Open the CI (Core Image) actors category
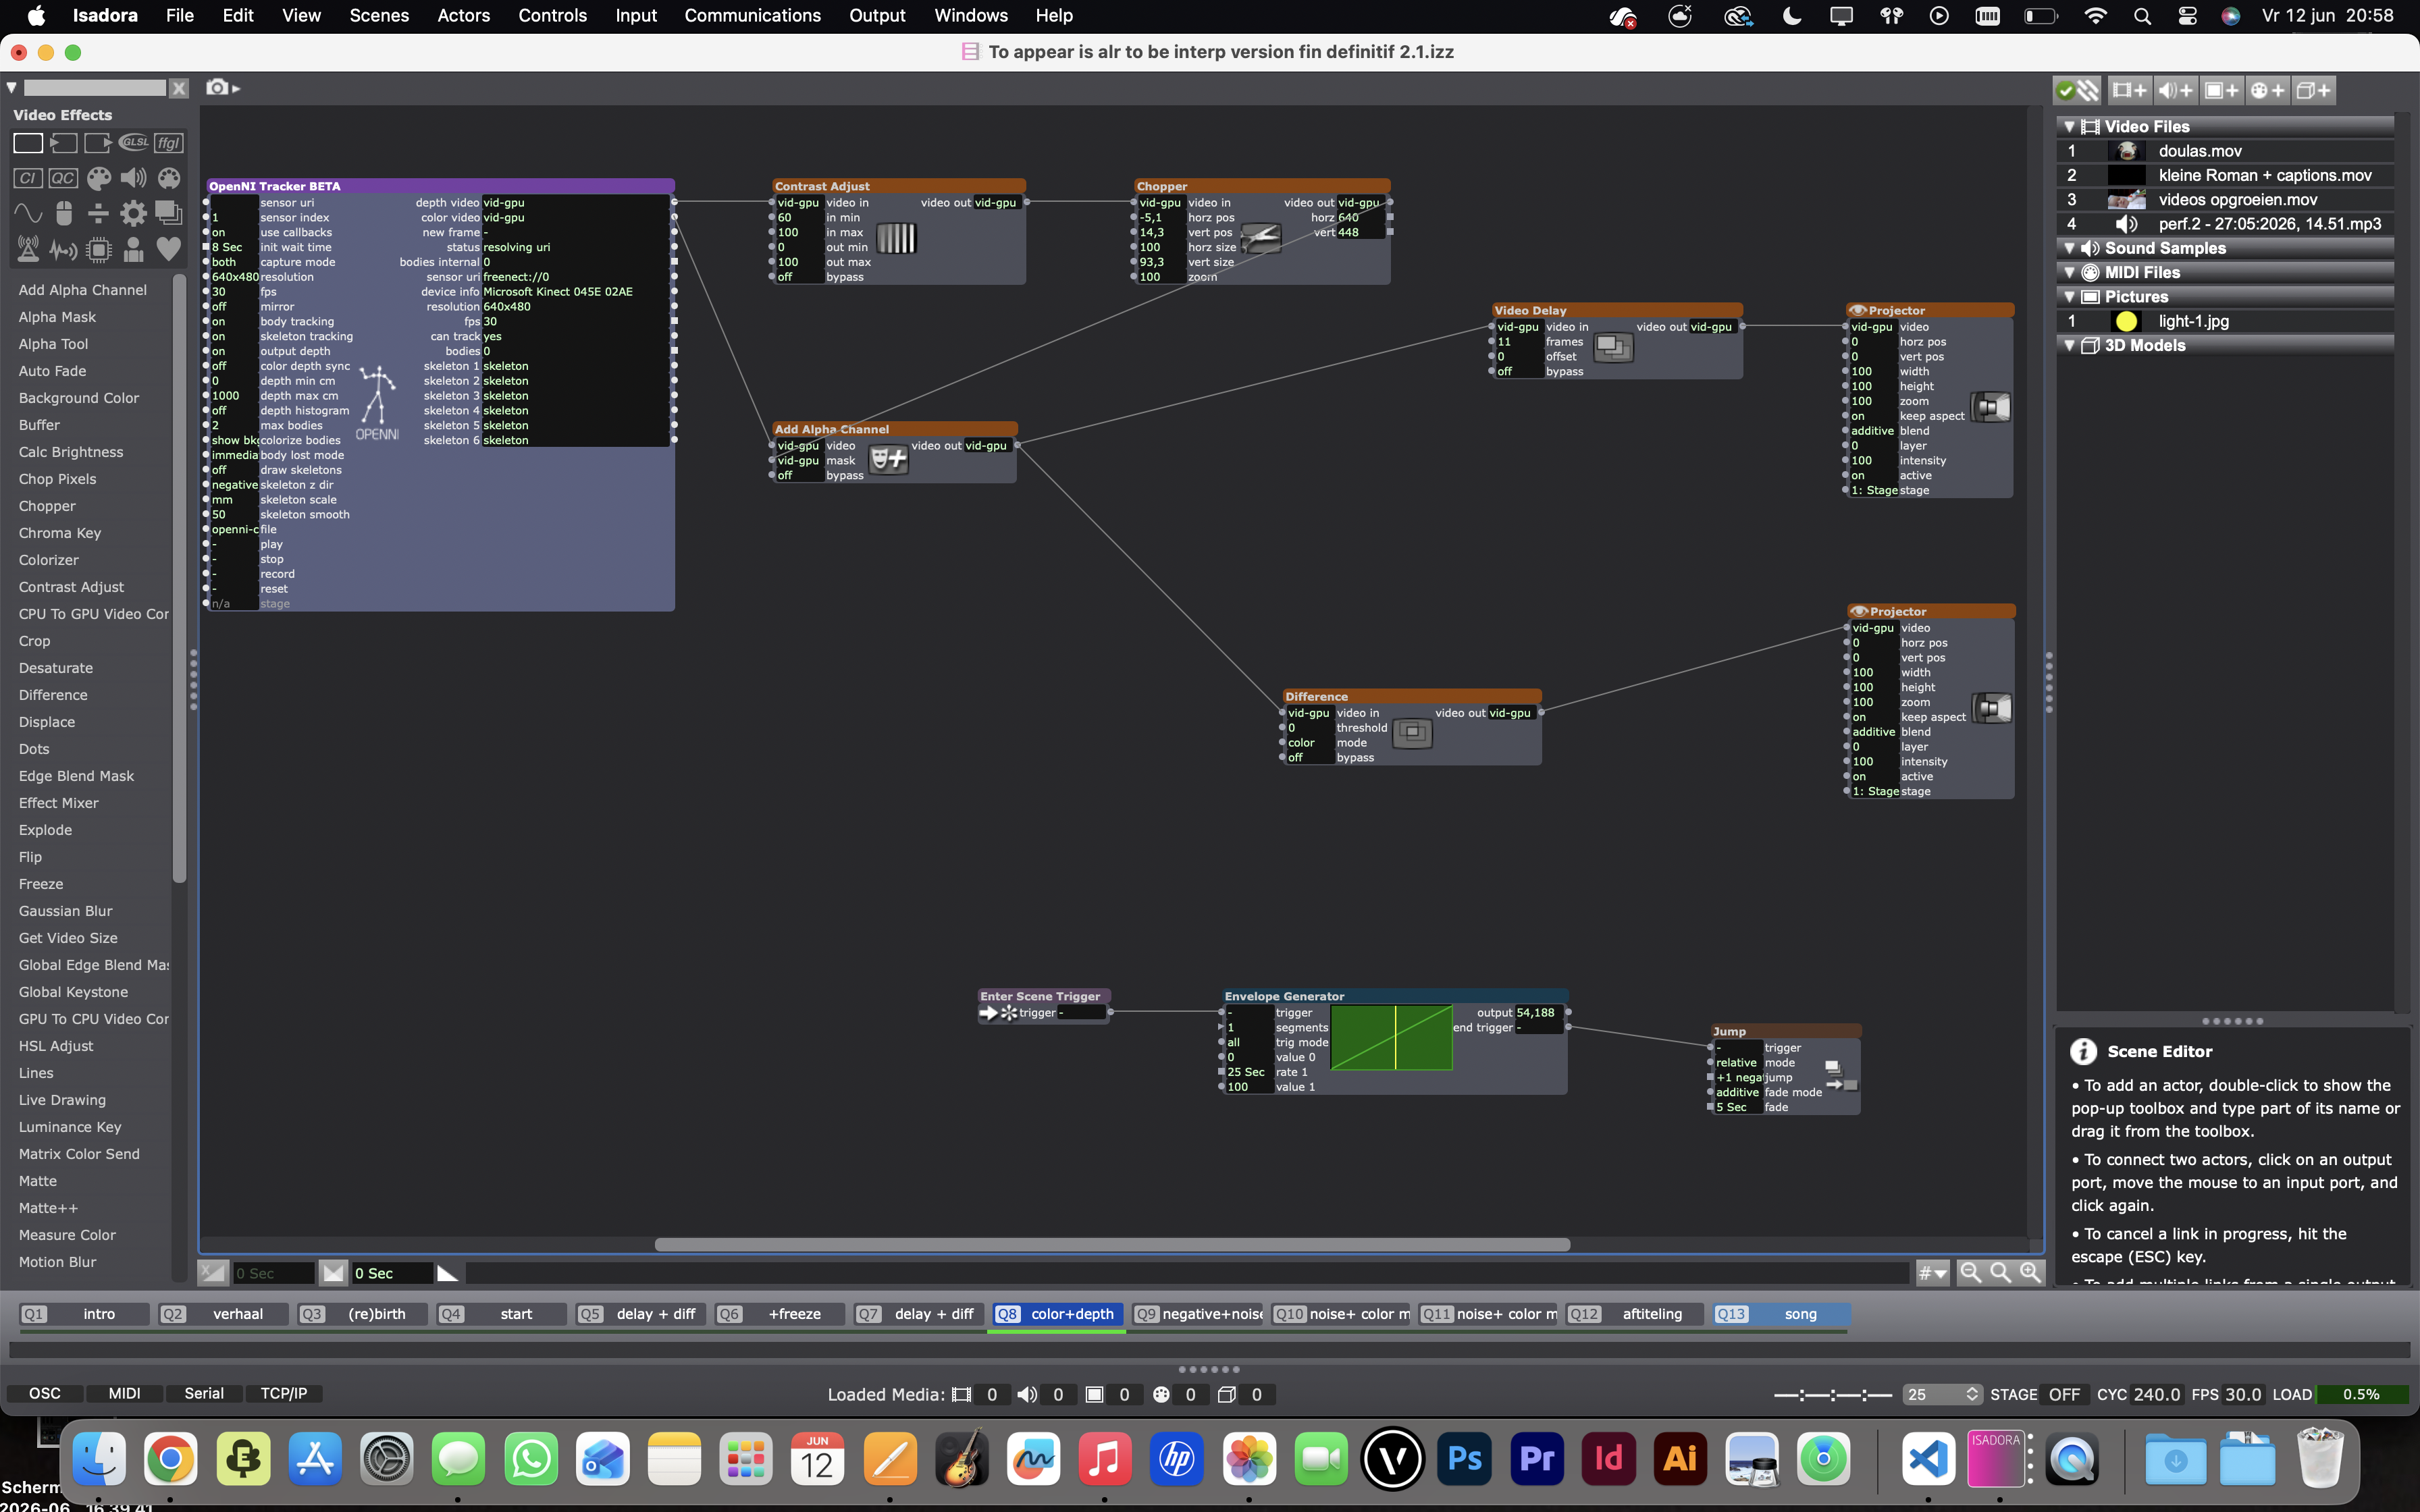Viewport: 2420px width, 1512px height. [28, 178]
